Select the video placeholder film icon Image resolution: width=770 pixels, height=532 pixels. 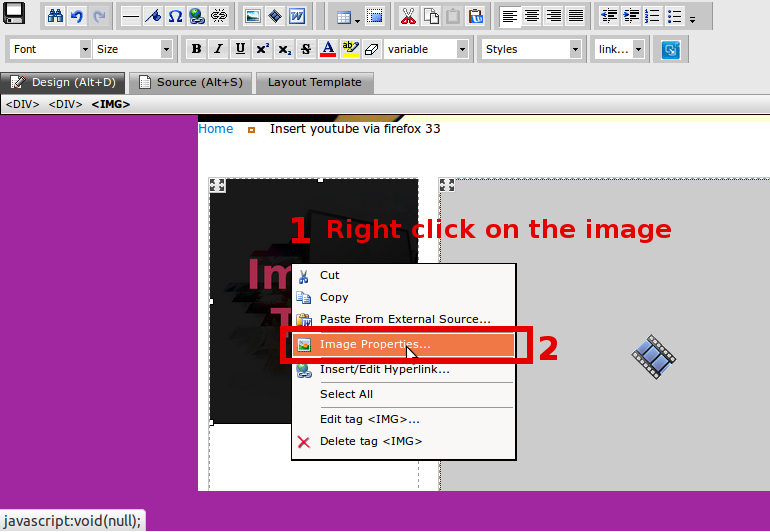[x=653, y=356]
